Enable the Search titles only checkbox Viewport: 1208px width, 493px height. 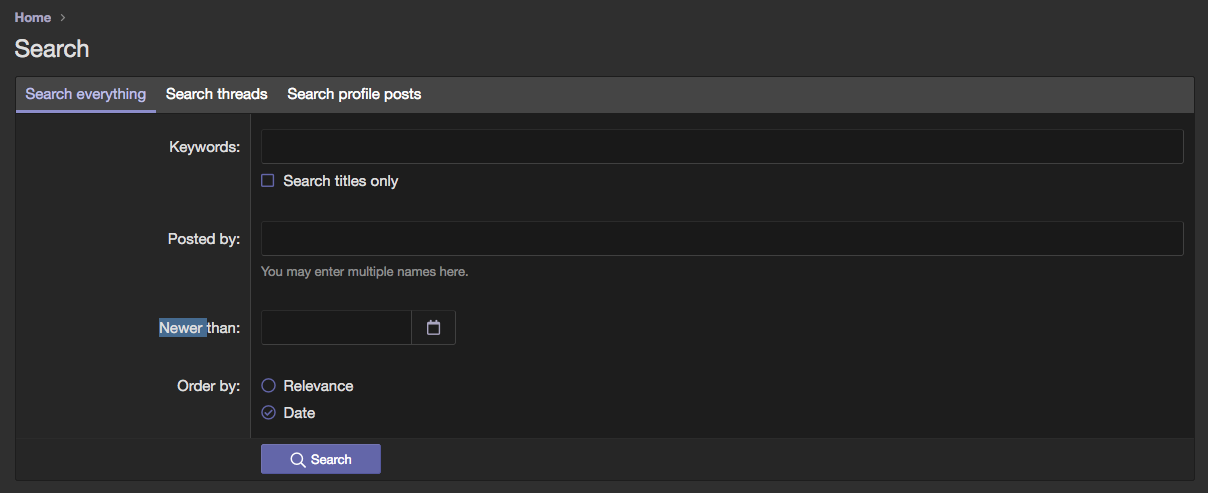pyautogui.click(x=268, y=181)
